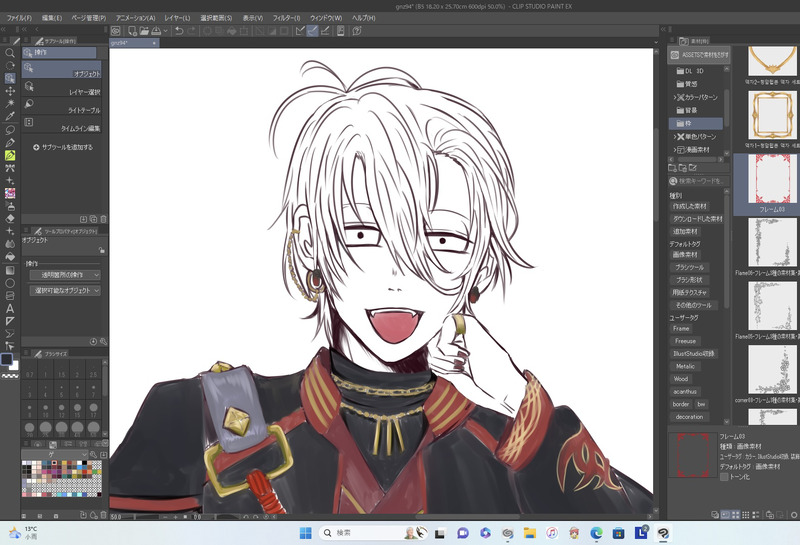Open the レイヤー(L) menu
Image resolution: width=800 pixels, height=545 pixels.
click(177, 18)
